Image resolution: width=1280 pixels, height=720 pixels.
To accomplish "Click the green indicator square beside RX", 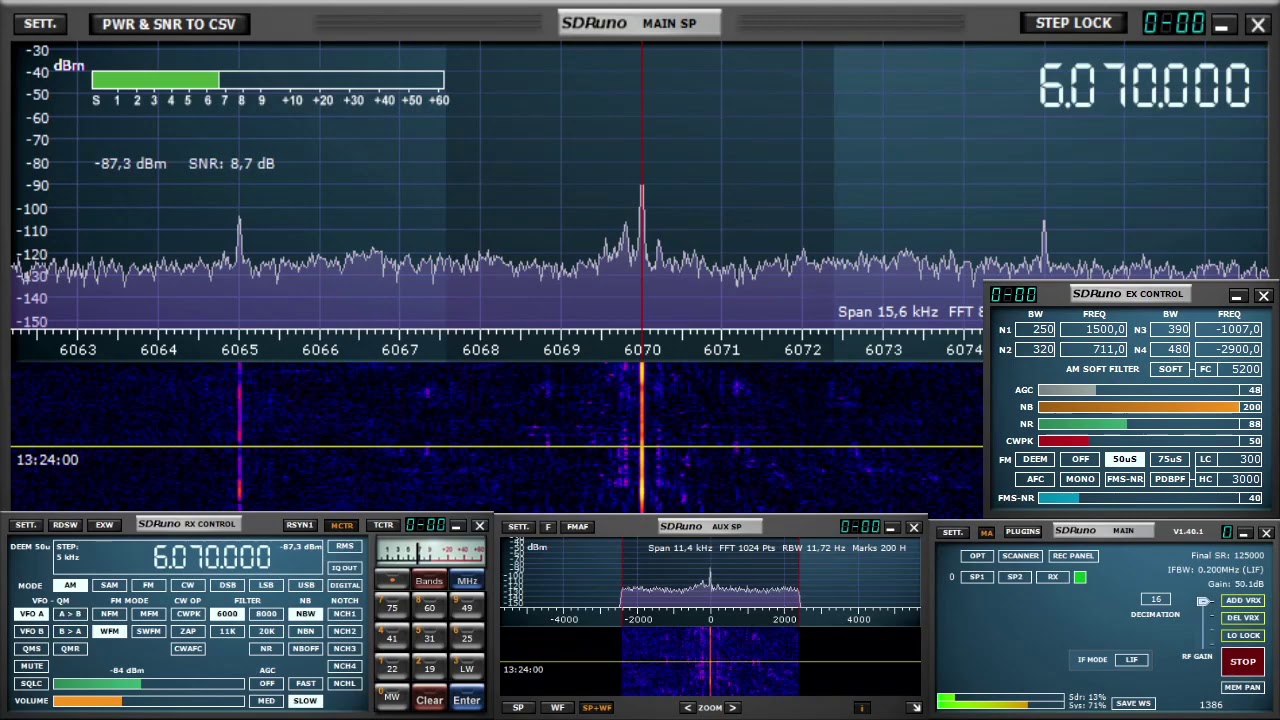I will pos(1080,577).
